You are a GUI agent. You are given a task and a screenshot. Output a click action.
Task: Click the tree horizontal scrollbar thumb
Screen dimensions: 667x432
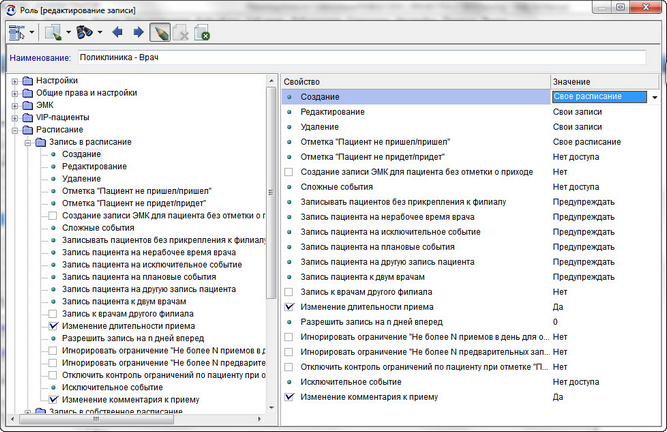[x=96, y=419]
